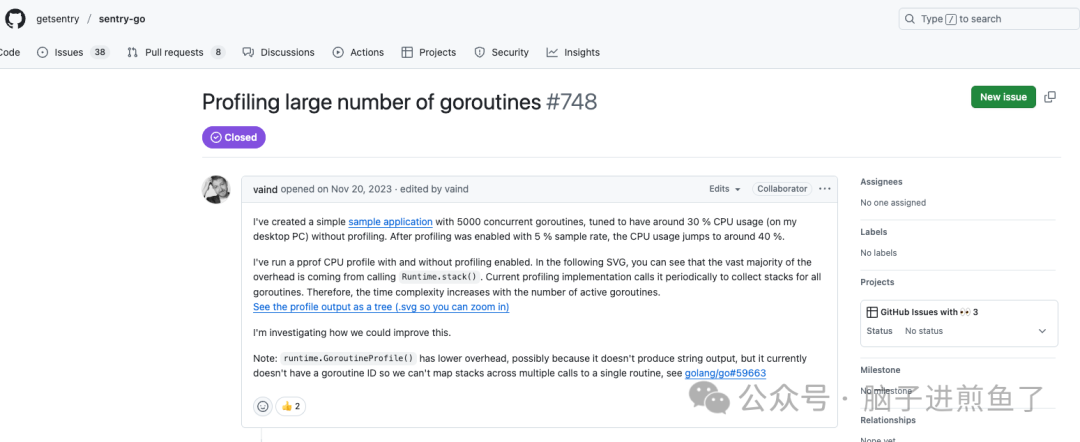Click the 'No labels' text
The height and width of the screenshot is (442, 1080).
point(876,253)
